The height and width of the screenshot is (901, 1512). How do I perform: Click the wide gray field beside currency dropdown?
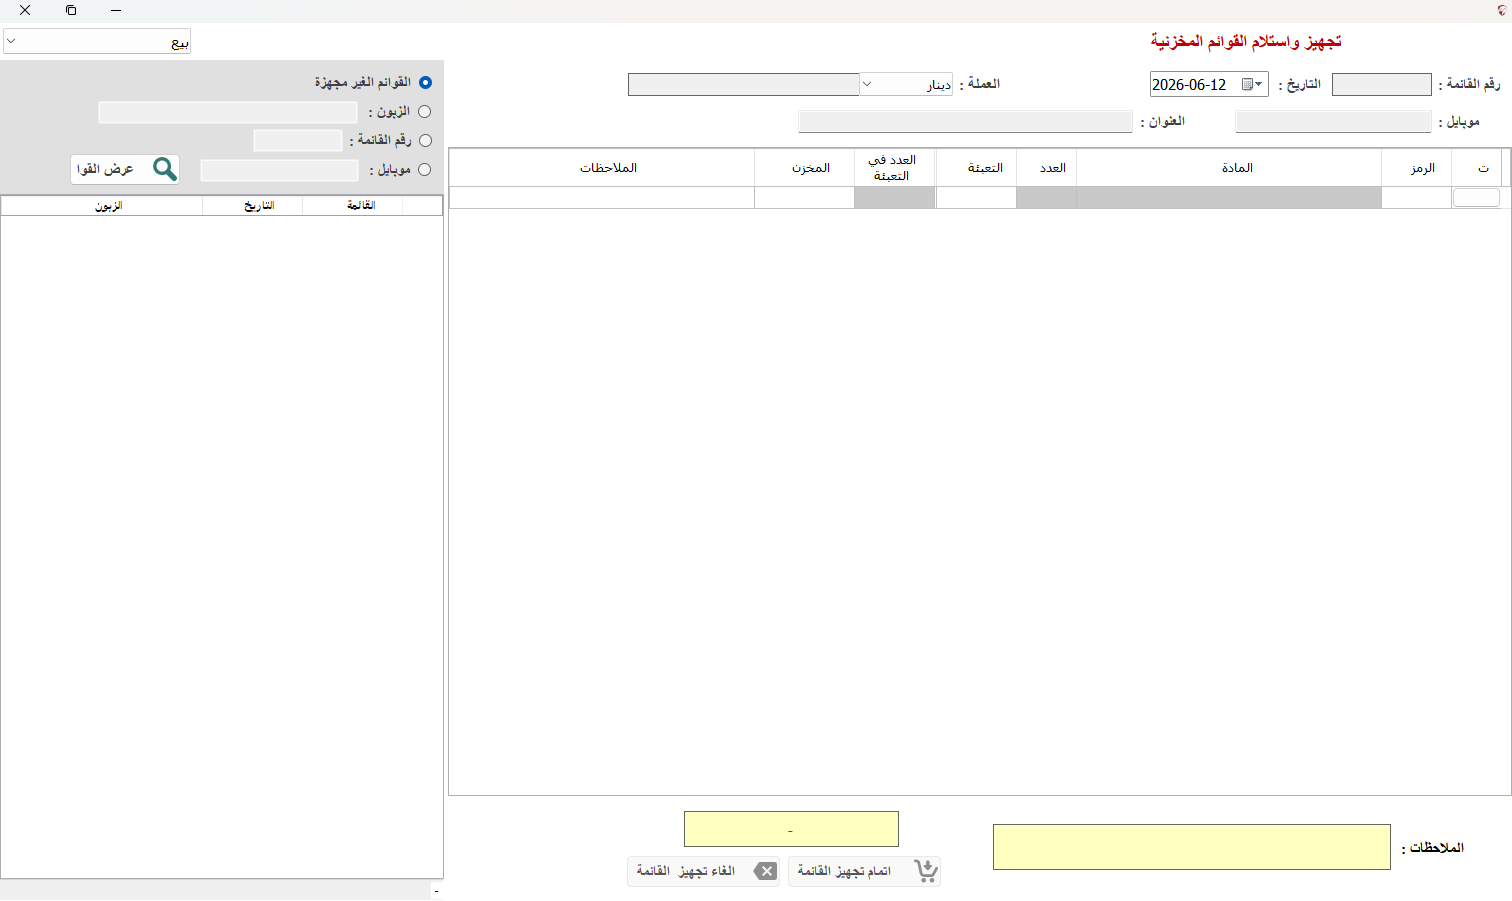point(744,84)
